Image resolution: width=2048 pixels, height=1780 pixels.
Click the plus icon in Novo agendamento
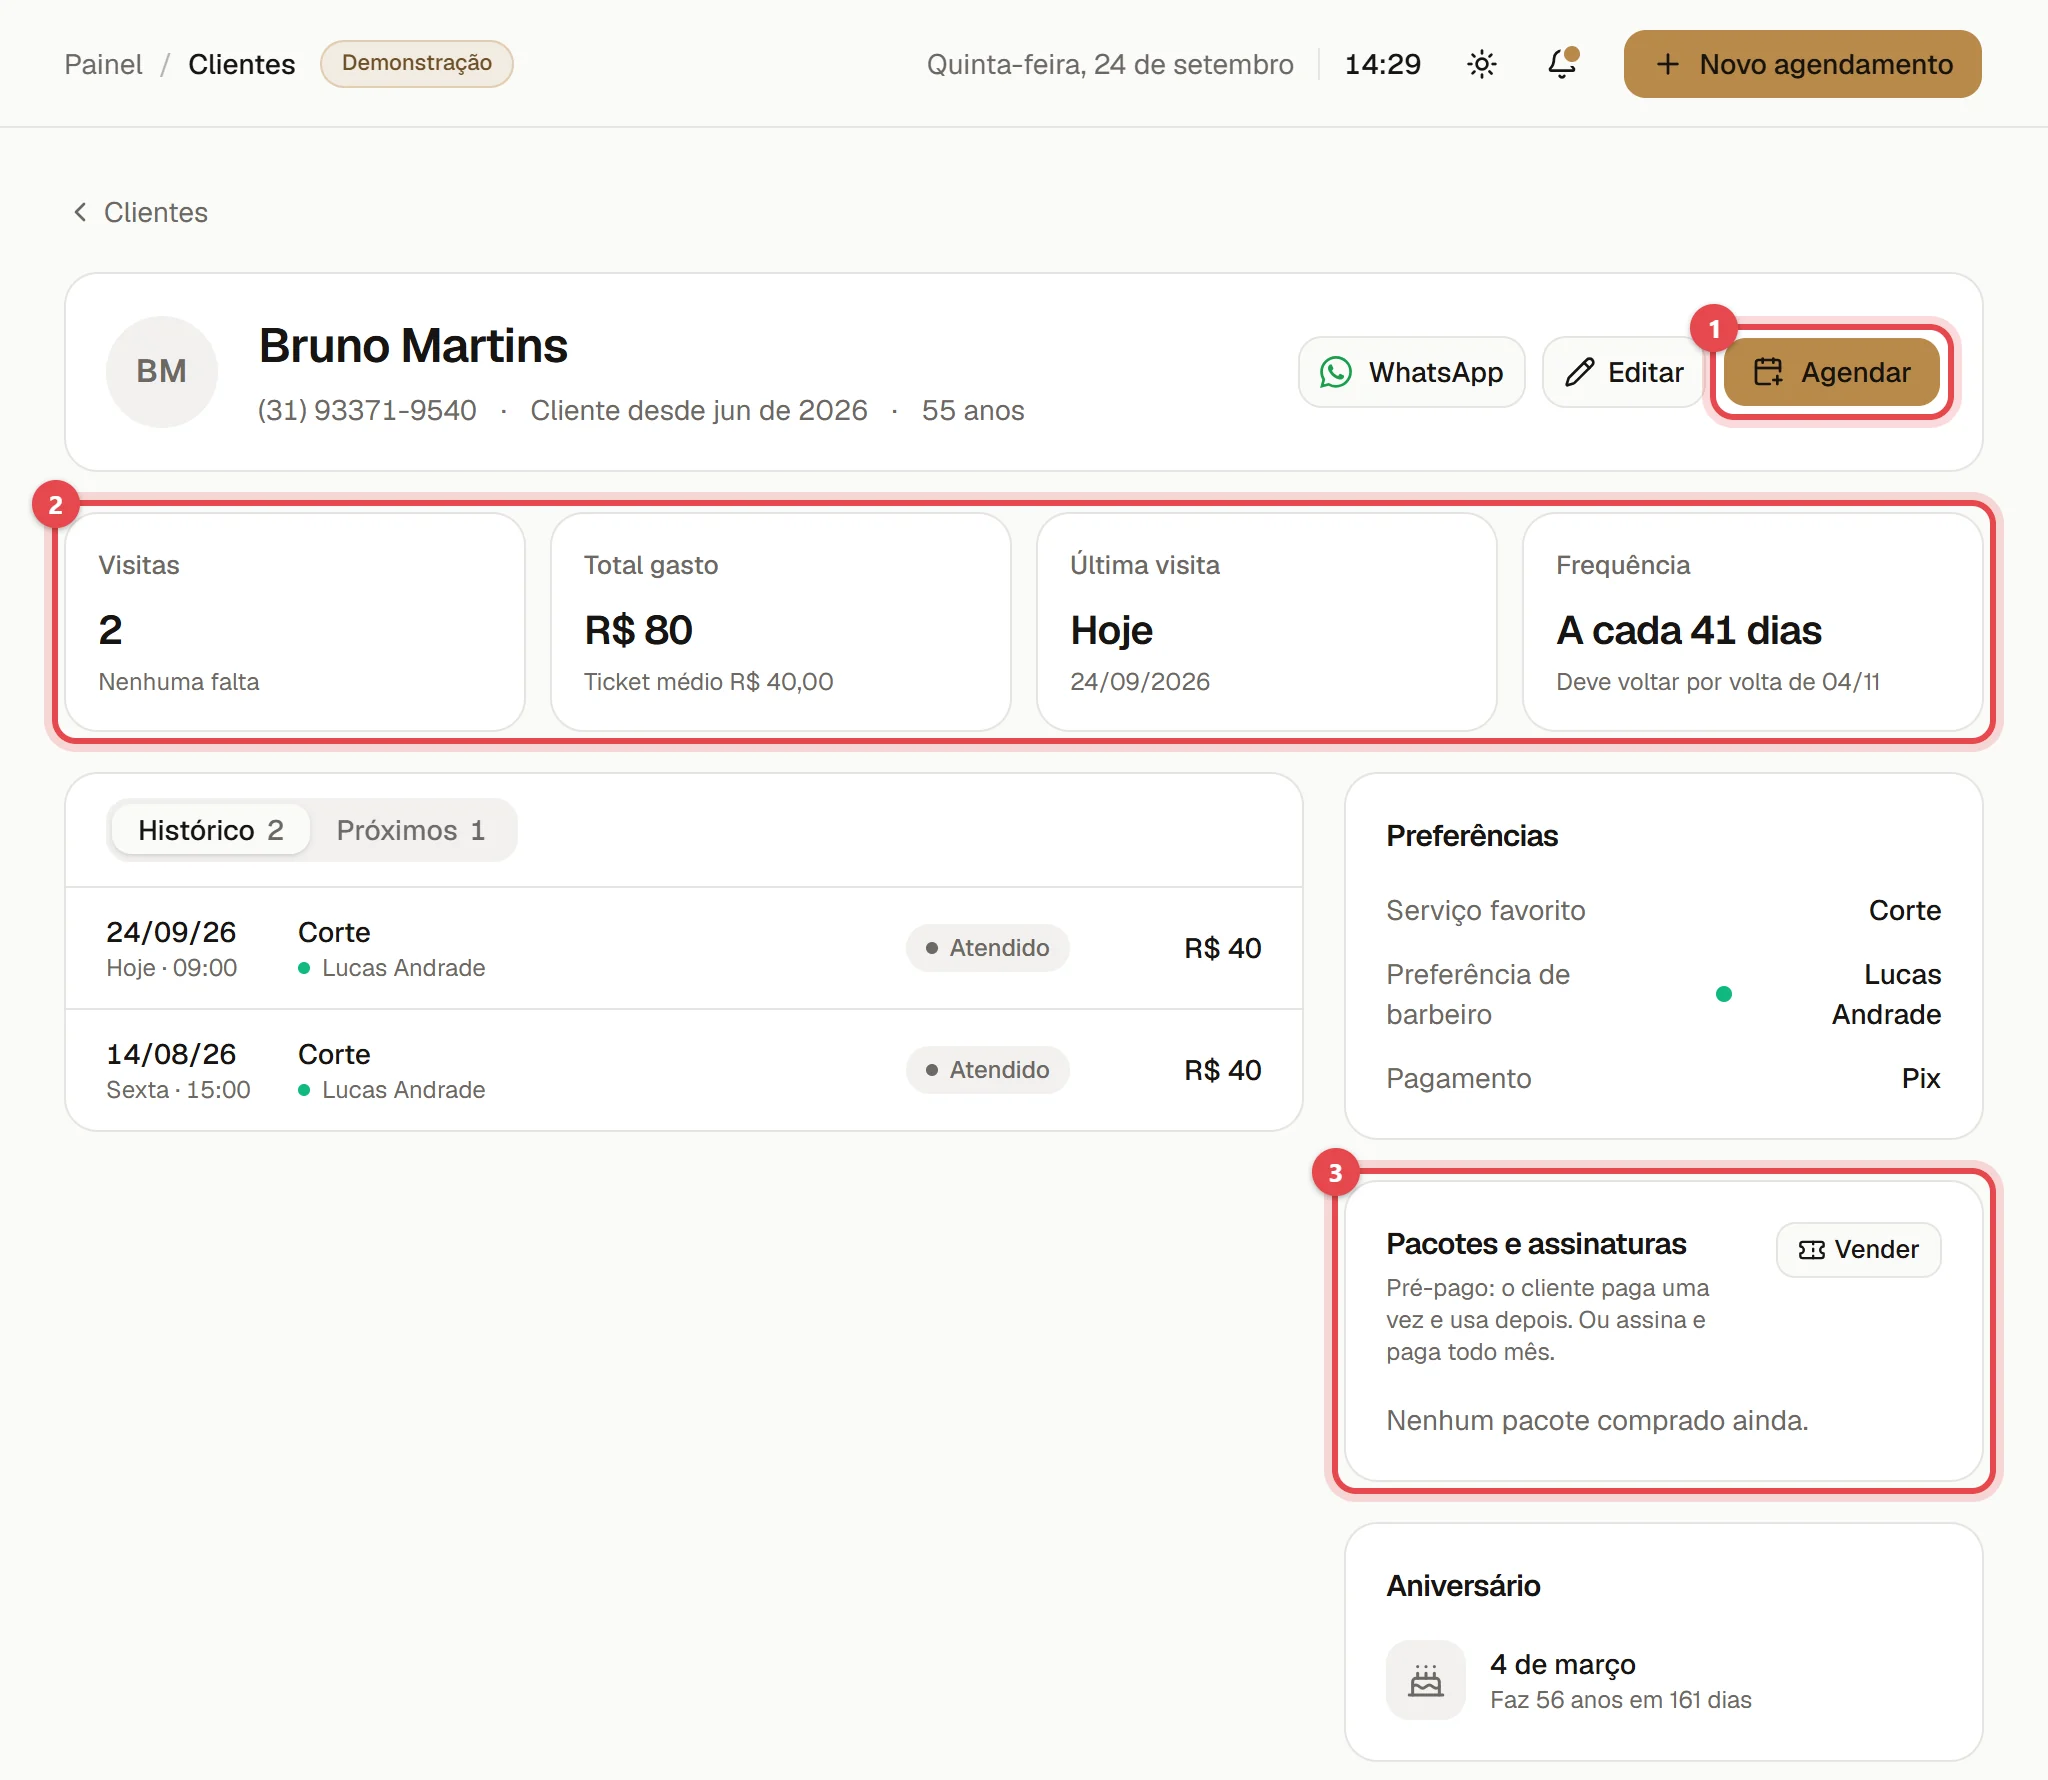pos(1667,64)
